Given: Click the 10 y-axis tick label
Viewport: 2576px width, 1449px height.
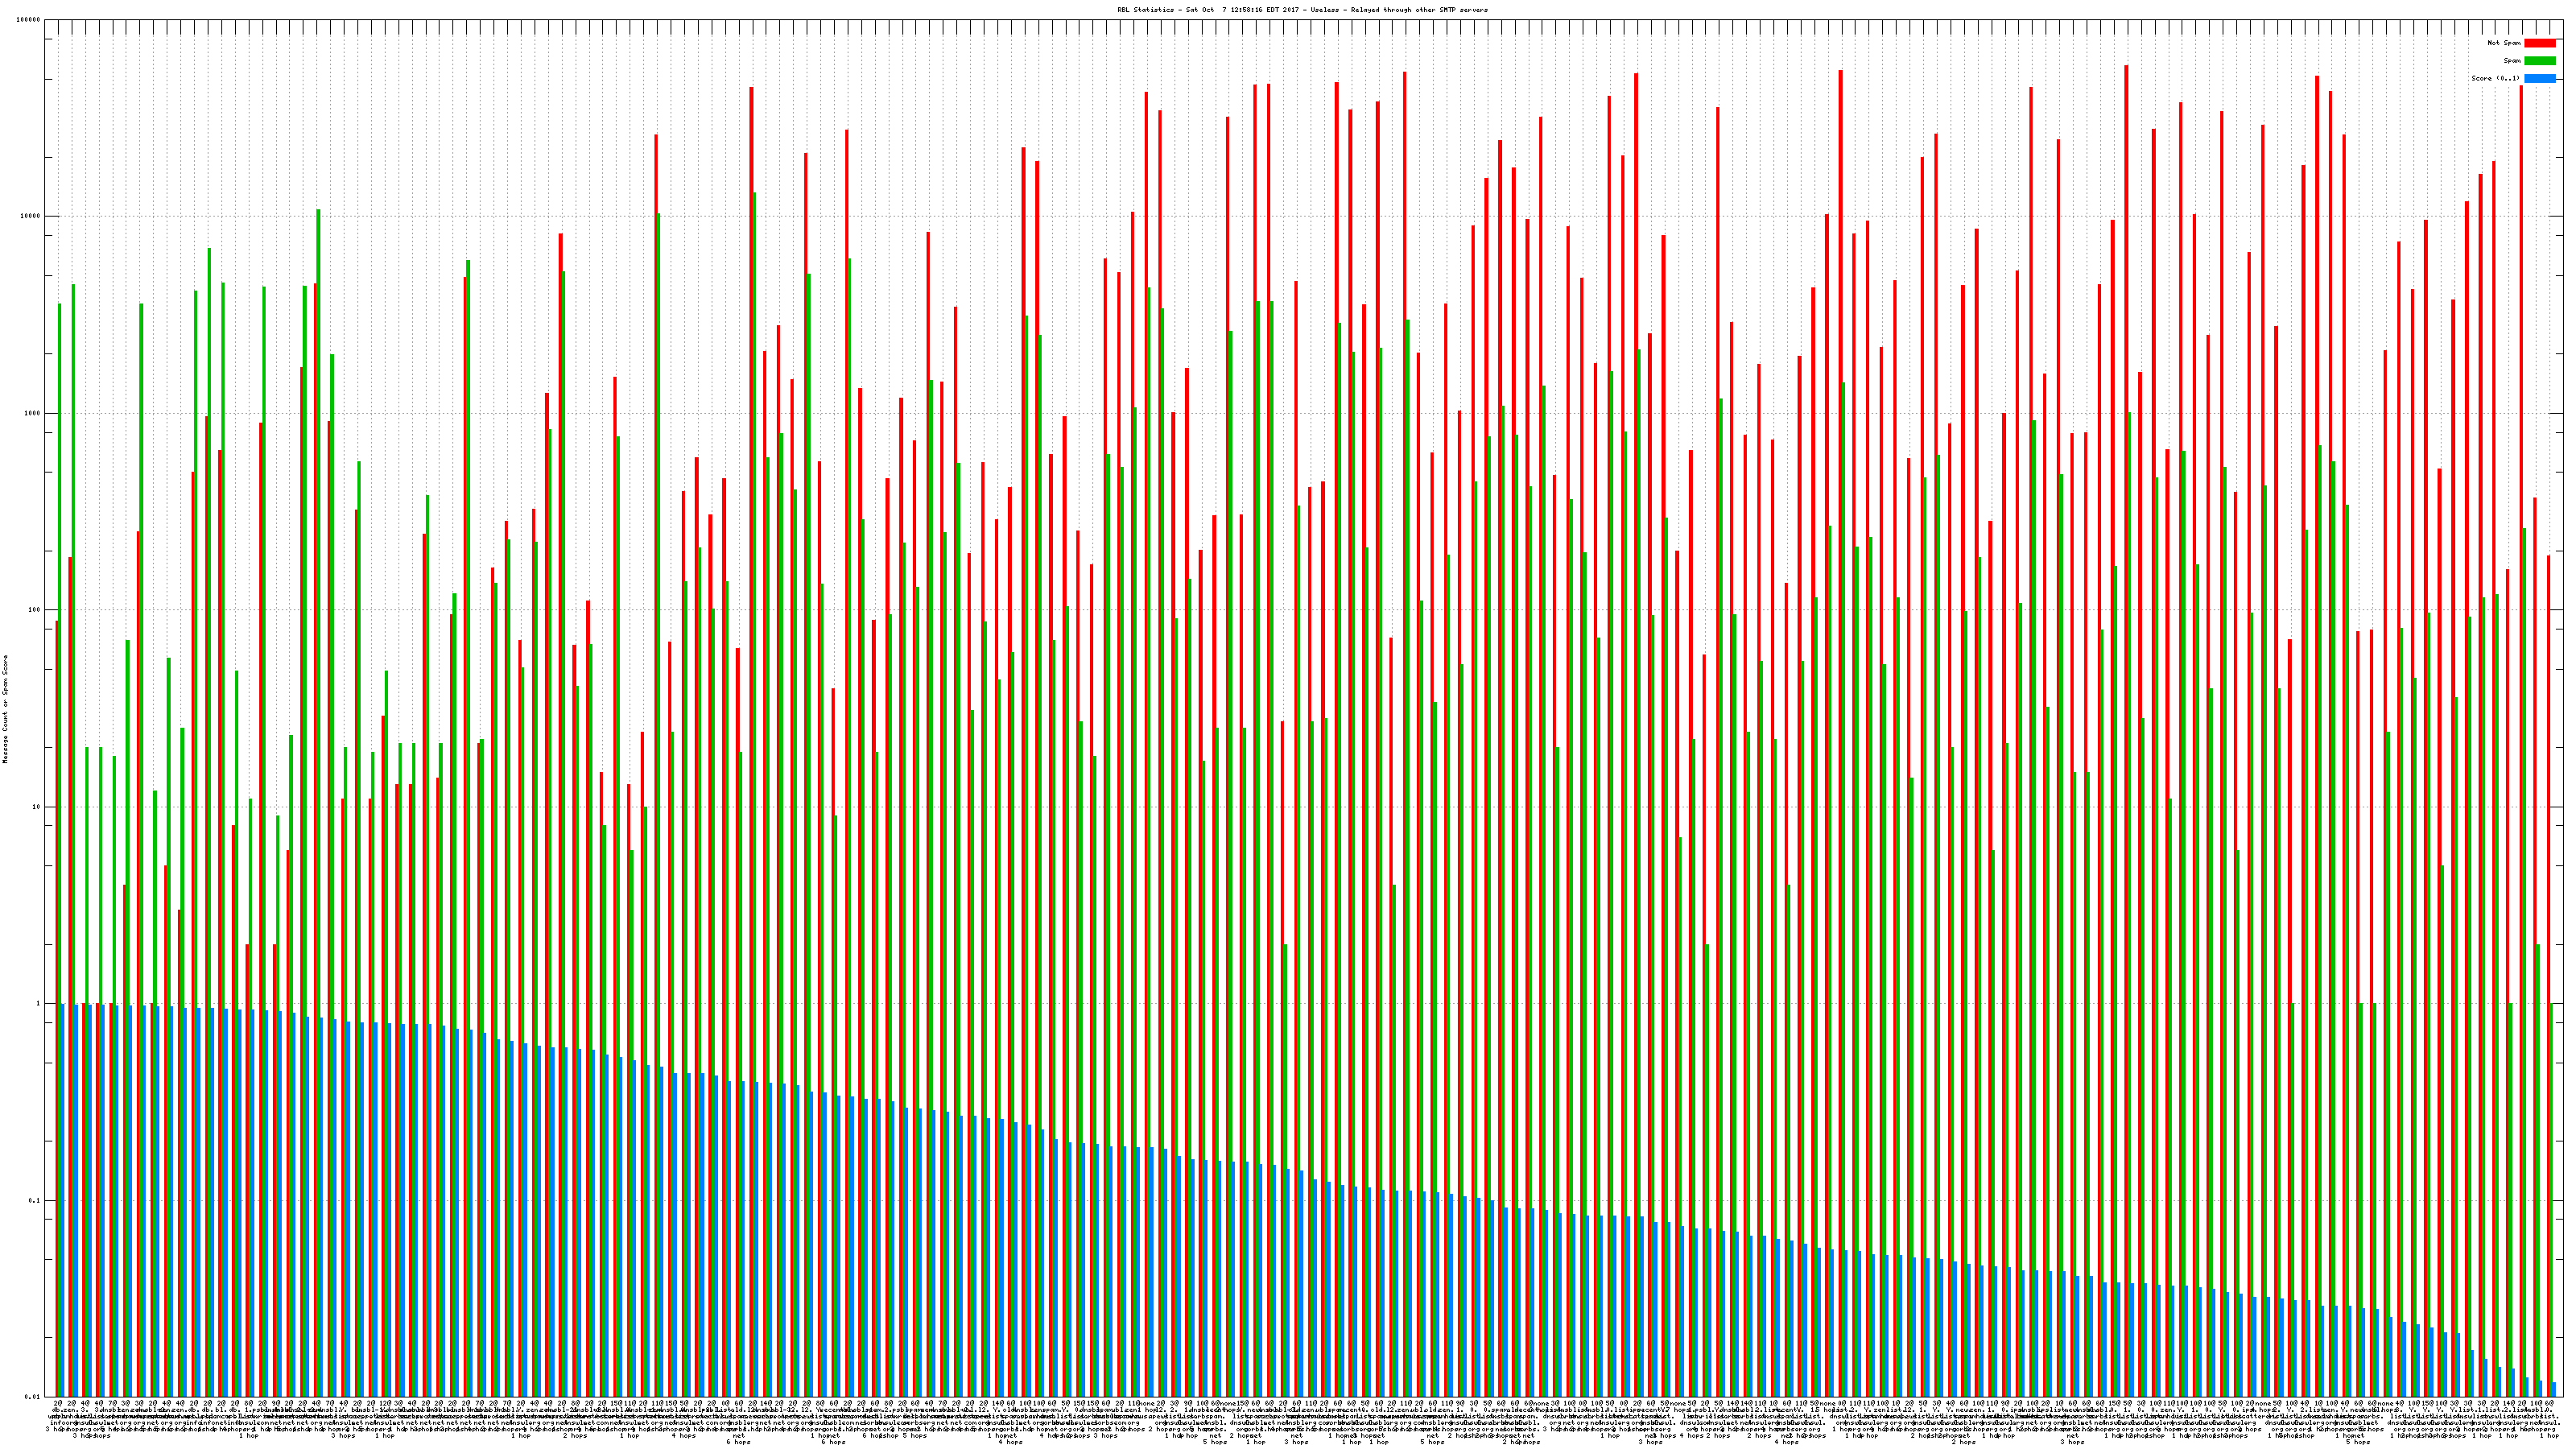Looking at the screenshot, I should [x=37, y=807].
